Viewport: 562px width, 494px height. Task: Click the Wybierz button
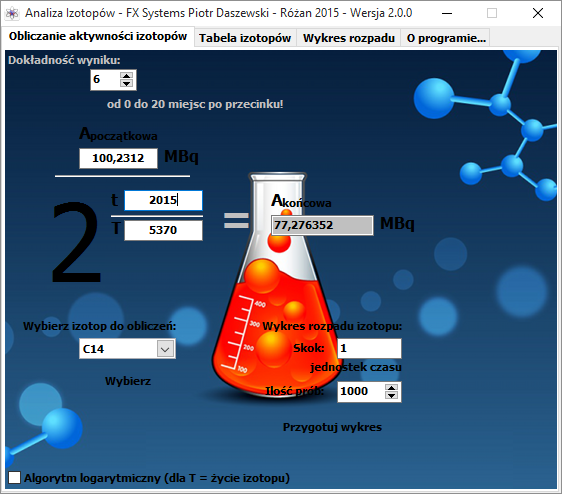point(128,381)
